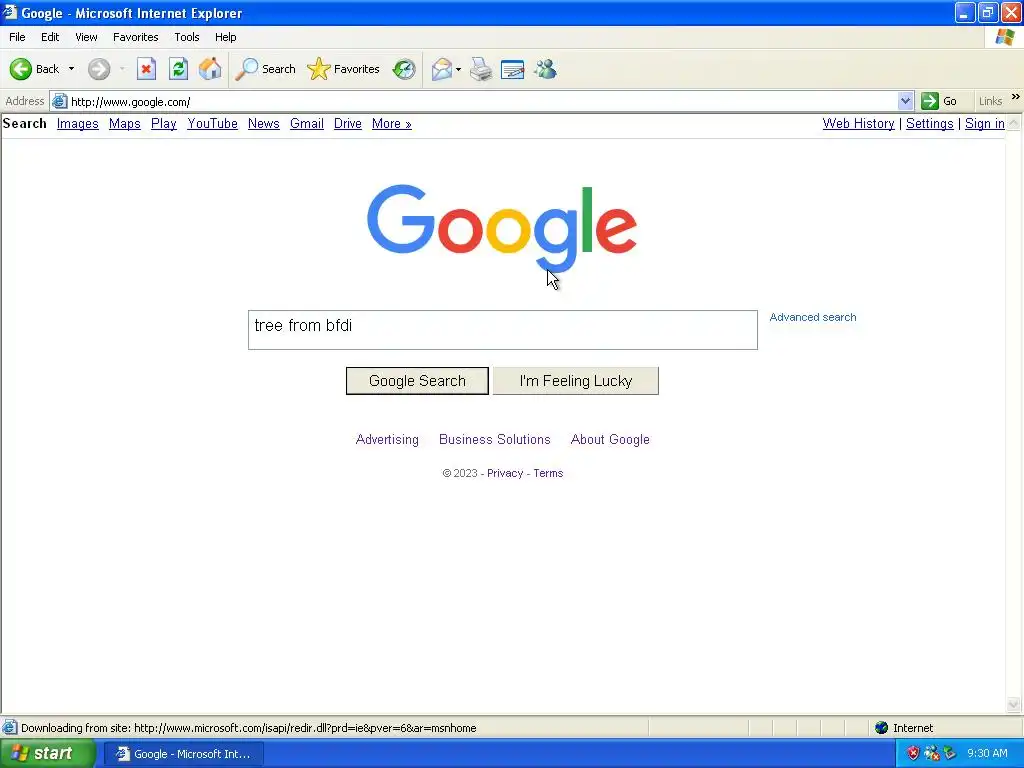
Task: Click the middle system tray icon
Action: 931,754
